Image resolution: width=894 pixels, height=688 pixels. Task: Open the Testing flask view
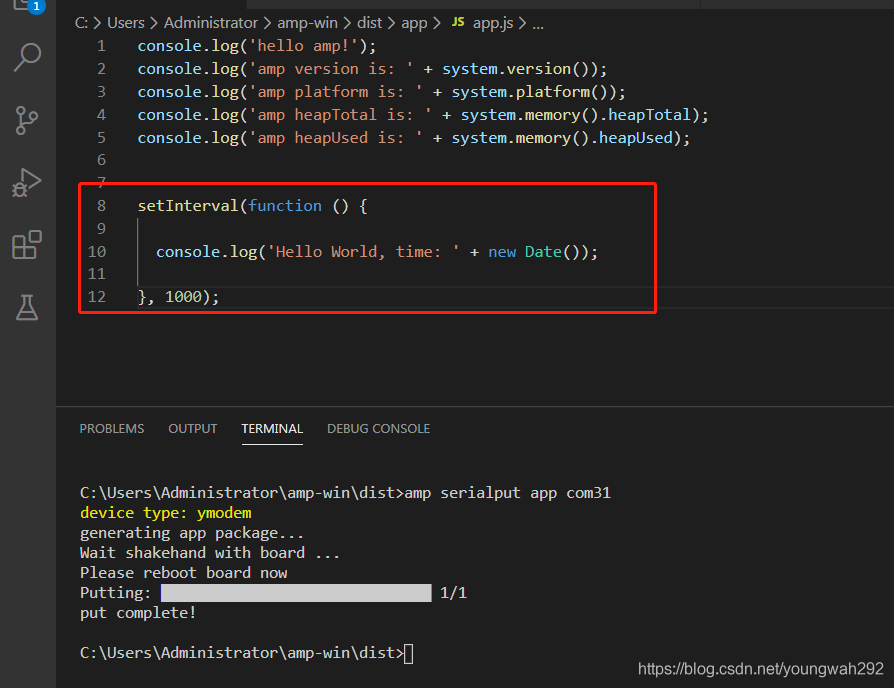tap(27, 308)
